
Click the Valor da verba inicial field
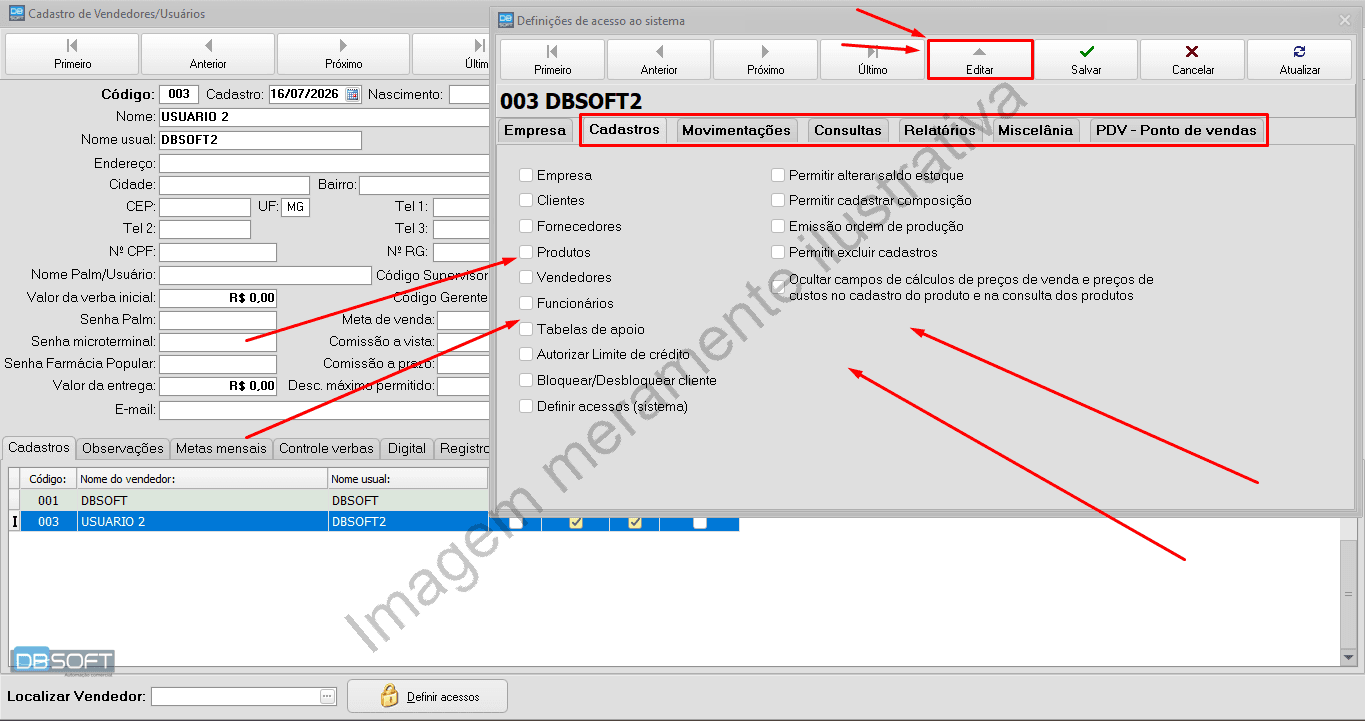click(x=218, y=298)
